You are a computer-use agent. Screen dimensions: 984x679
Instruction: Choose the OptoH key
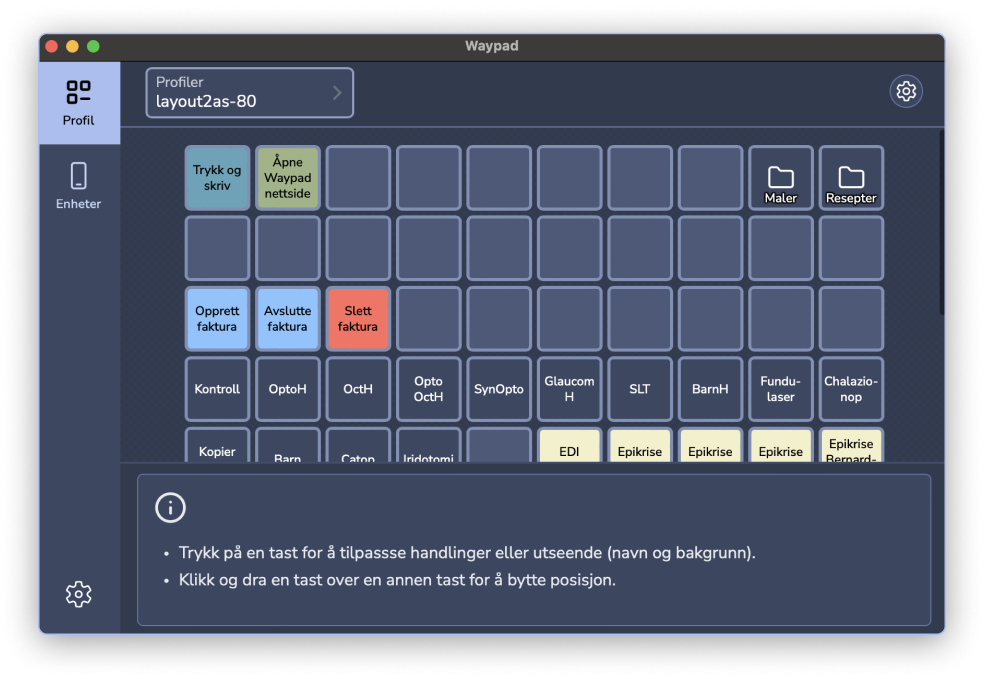287,389
